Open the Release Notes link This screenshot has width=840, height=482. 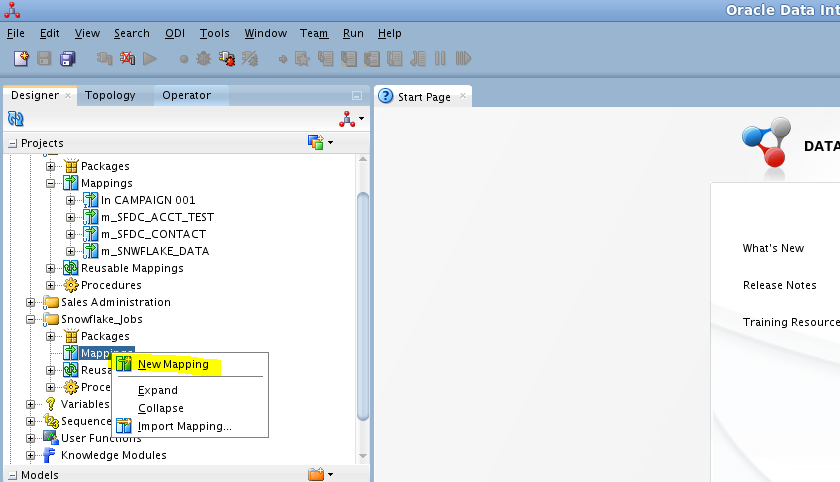(x=779, y=285)
